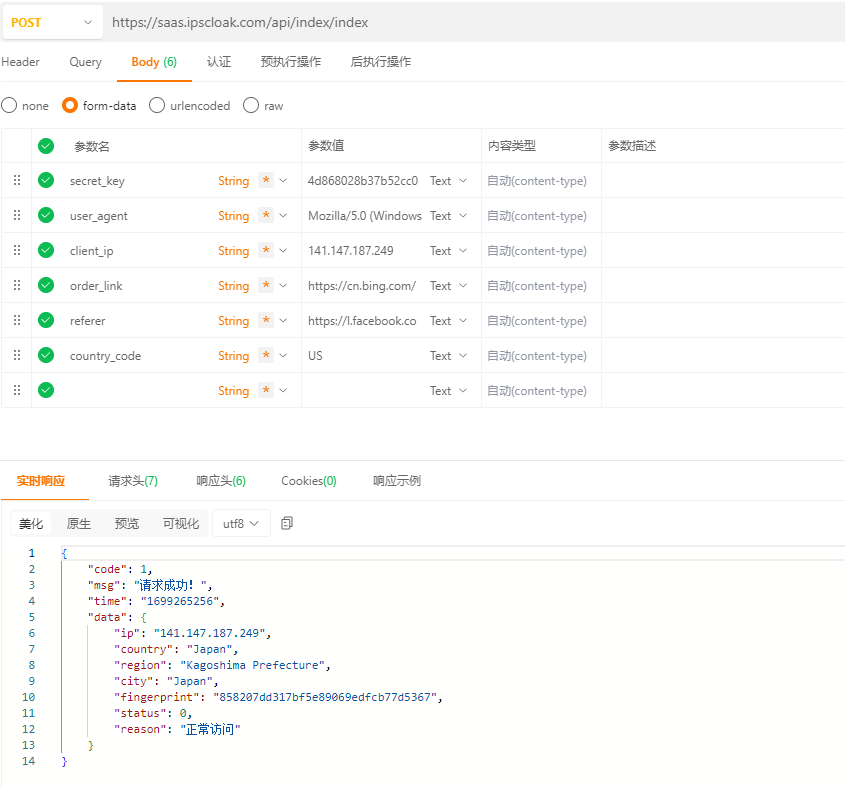Grab the drag handle of secret_key row
Image resolution: width=845 pixels, height=789 pixels.
[17, 180]
